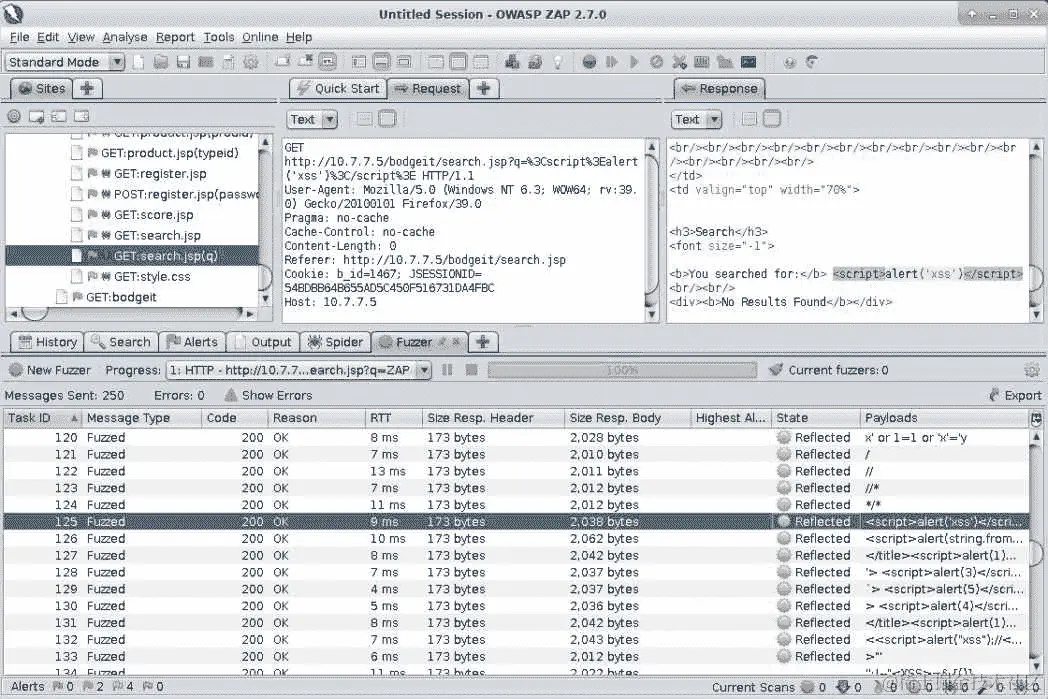Viewport: 1048px width, 699px height.
Task: Click the New Fuzzer button
Action: (x=49, y=370)
